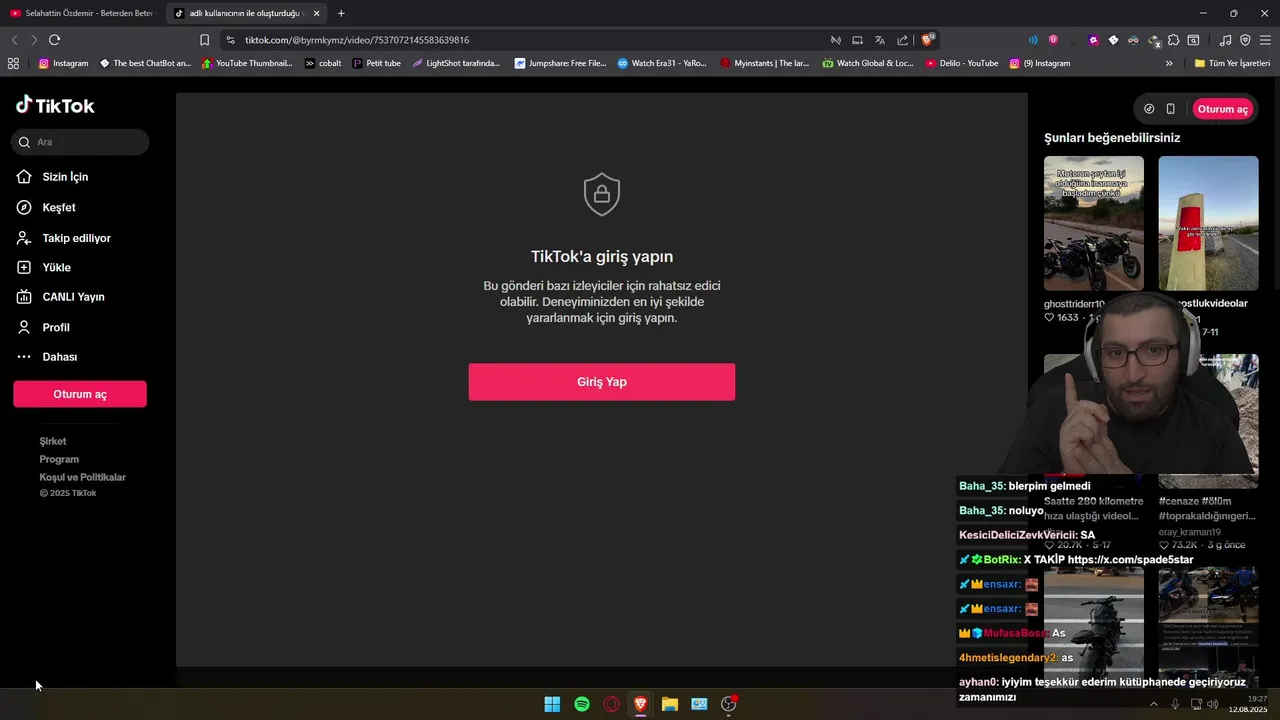Open tab grid icon in bookmarks bar

tap(13, 63)
